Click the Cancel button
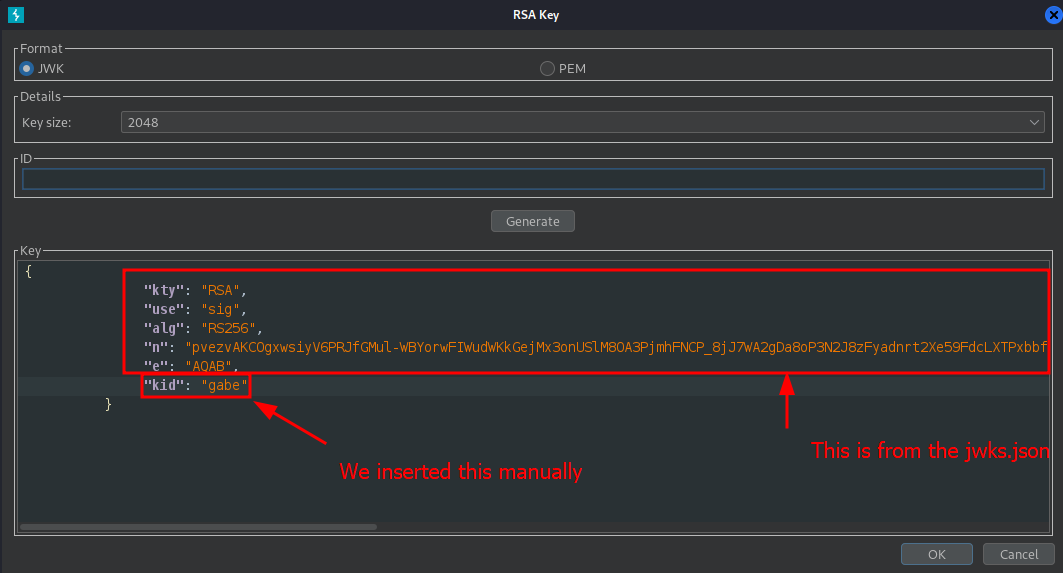Image resolution: width=1063 pixels, height=573 pixels. coord(1019,554)
